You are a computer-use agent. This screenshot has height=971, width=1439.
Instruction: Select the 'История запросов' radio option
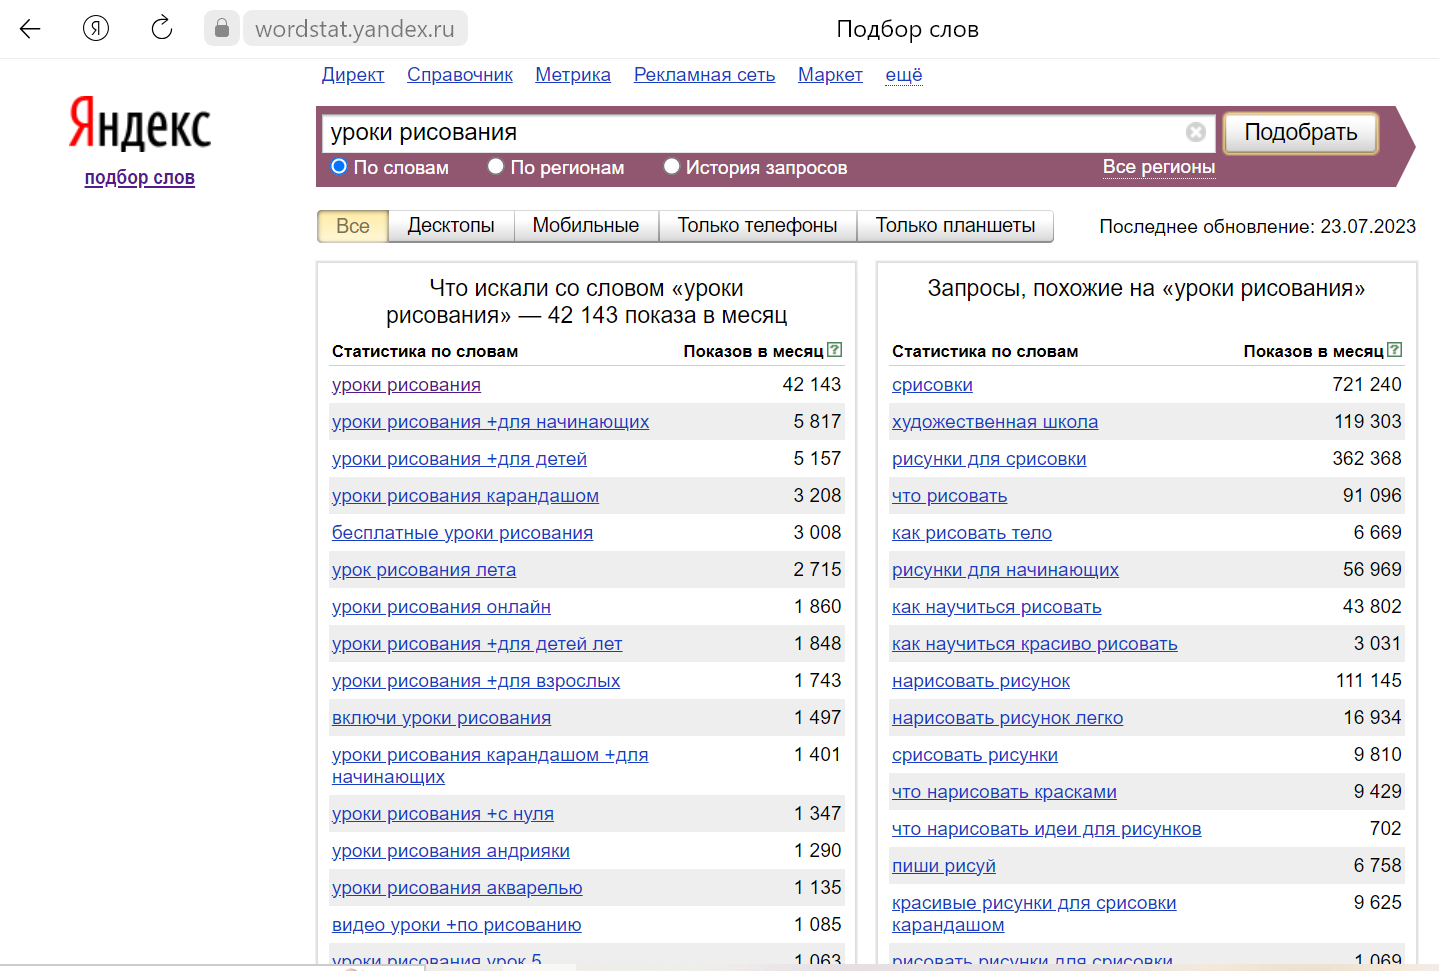point(672,166)
